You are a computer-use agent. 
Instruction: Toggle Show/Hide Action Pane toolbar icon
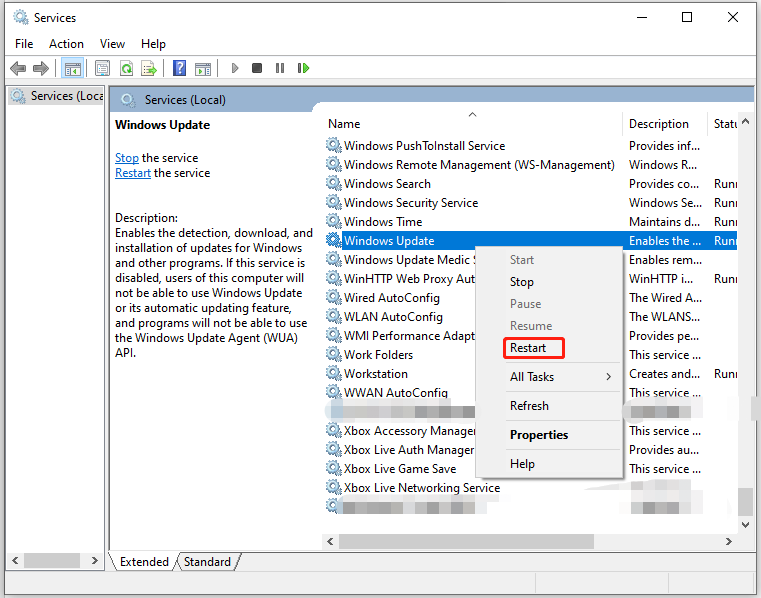point(203,68)
